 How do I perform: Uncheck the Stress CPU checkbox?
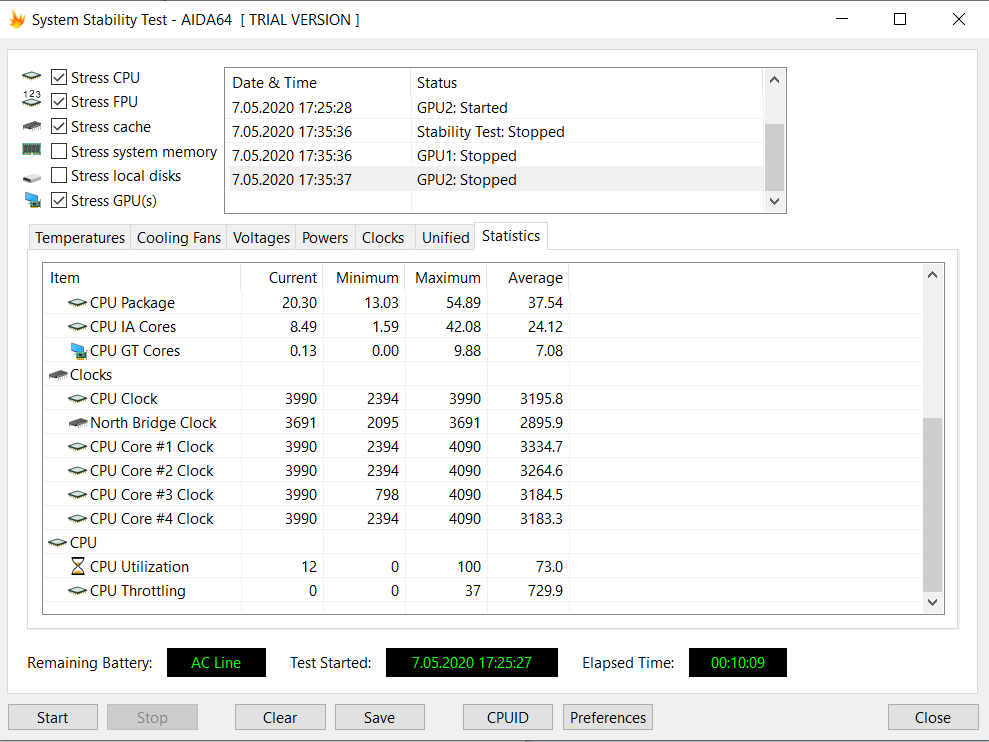[x=59, y=77]
